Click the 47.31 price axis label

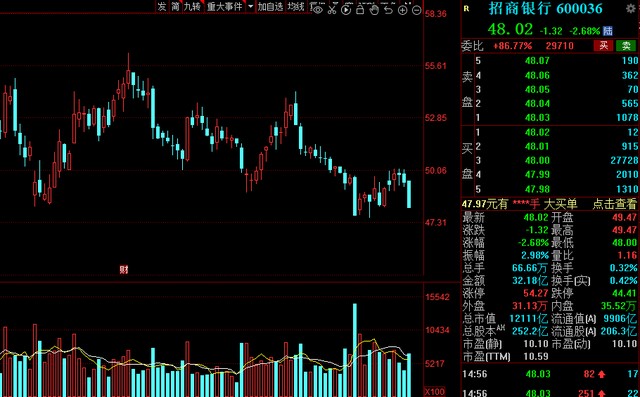(x=436, y=223)
